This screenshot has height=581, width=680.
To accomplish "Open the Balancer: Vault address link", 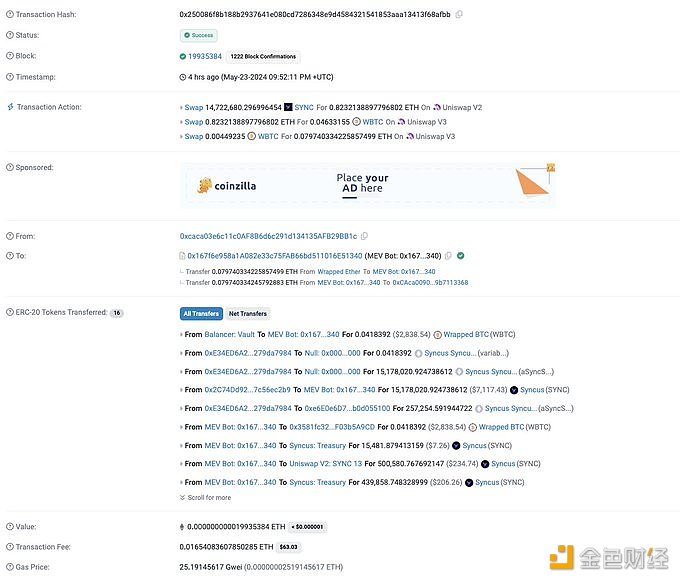I will coord(229,335).
